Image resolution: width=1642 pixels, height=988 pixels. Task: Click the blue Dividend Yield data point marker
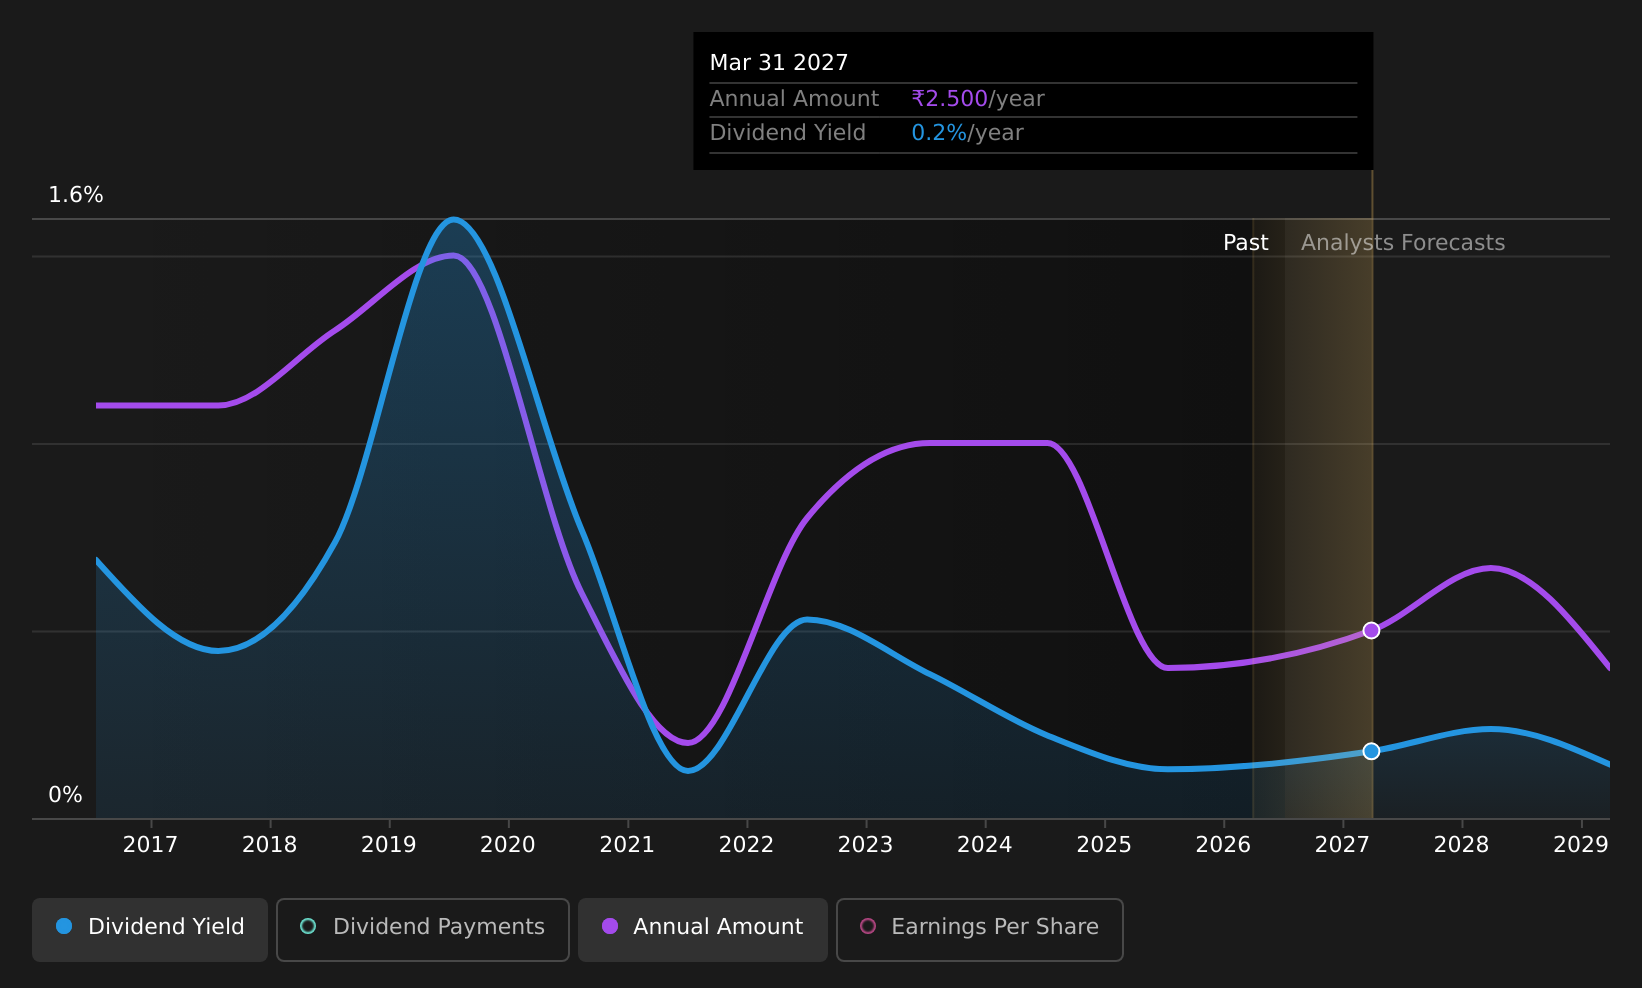1371,751
